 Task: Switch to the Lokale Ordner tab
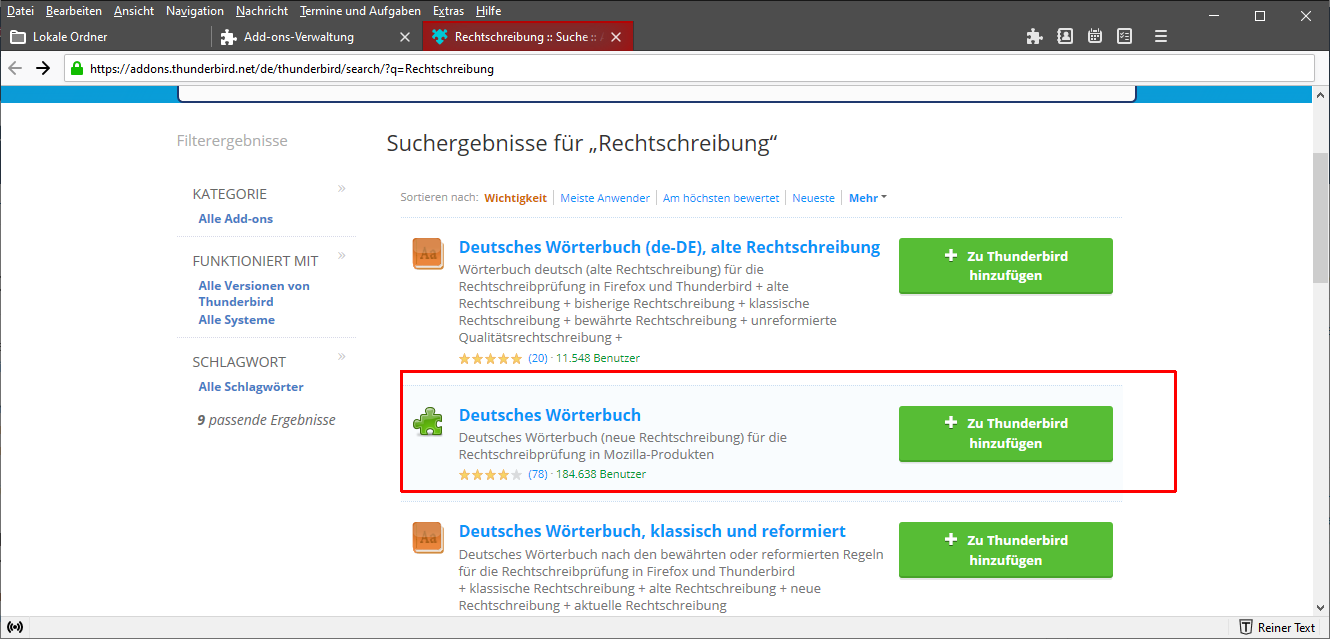coord(106,37)
